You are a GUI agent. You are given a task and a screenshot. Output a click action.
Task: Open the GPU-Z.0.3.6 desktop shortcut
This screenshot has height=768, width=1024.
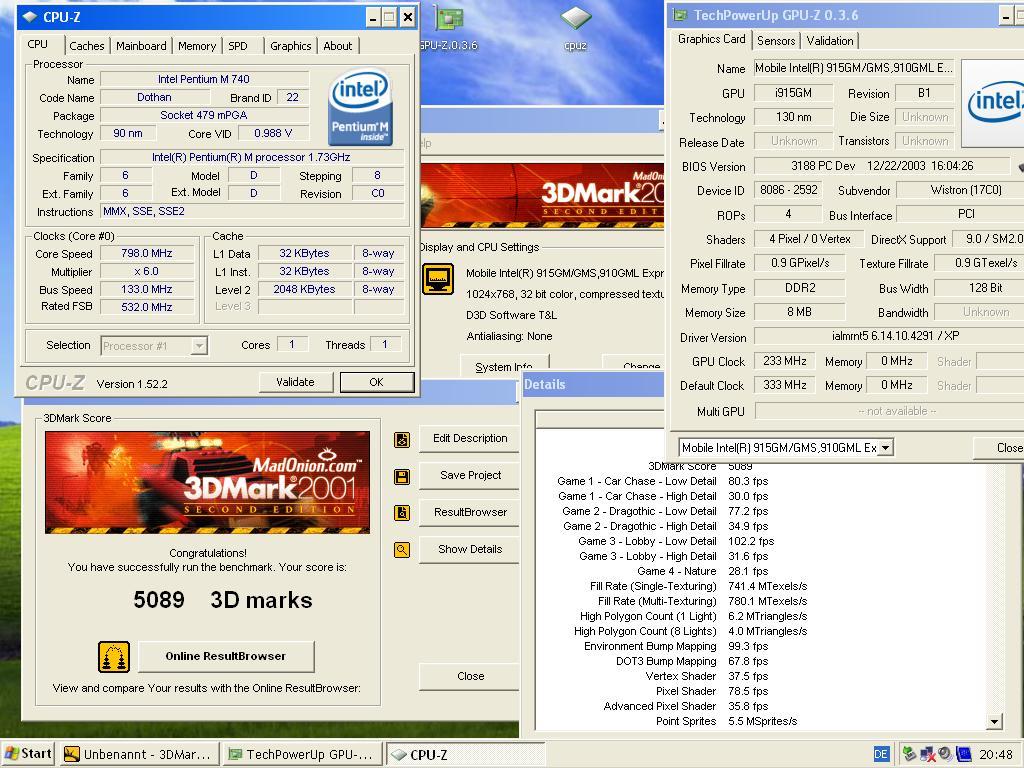click(449, 29)
